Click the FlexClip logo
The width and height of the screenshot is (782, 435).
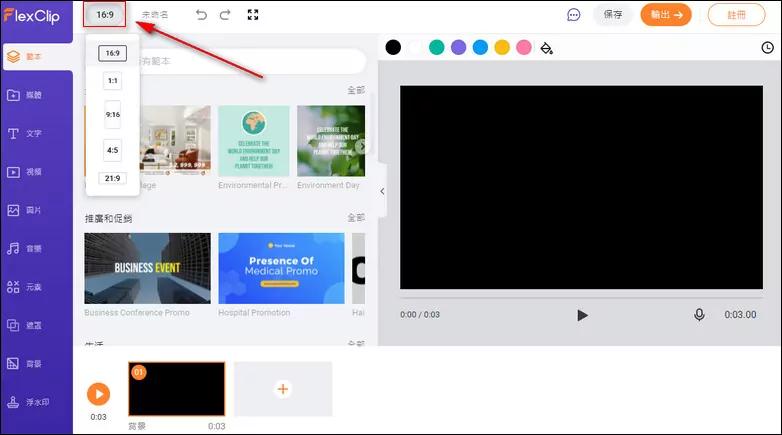pyautogui.click(x=31, y=16)
